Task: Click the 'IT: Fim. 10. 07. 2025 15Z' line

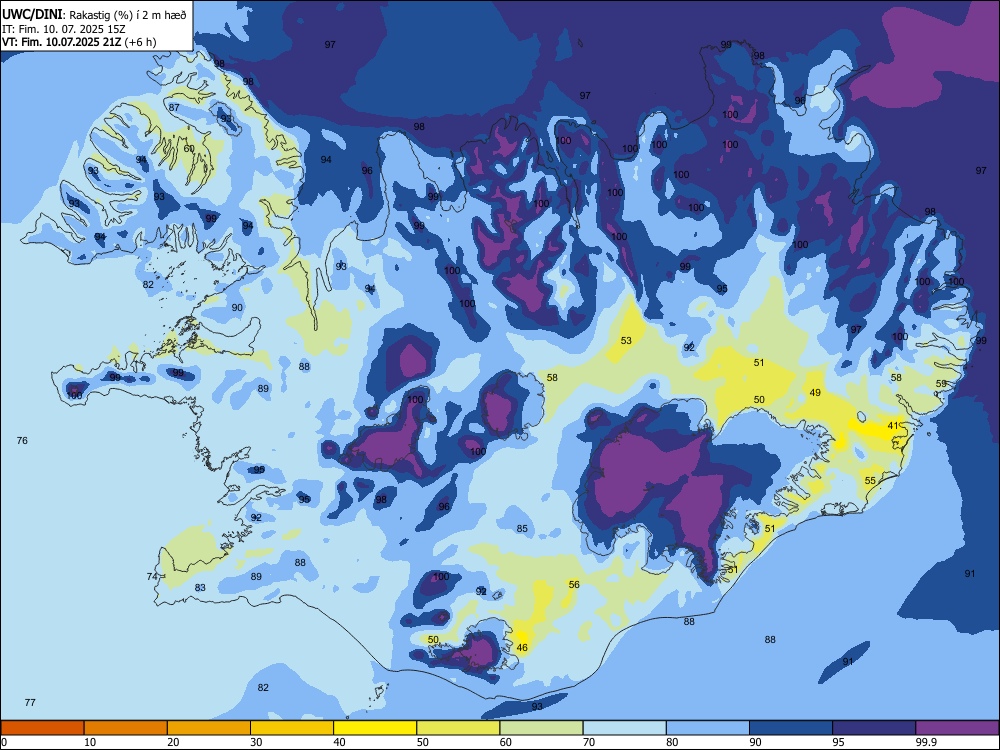Action: pos(64,29)
